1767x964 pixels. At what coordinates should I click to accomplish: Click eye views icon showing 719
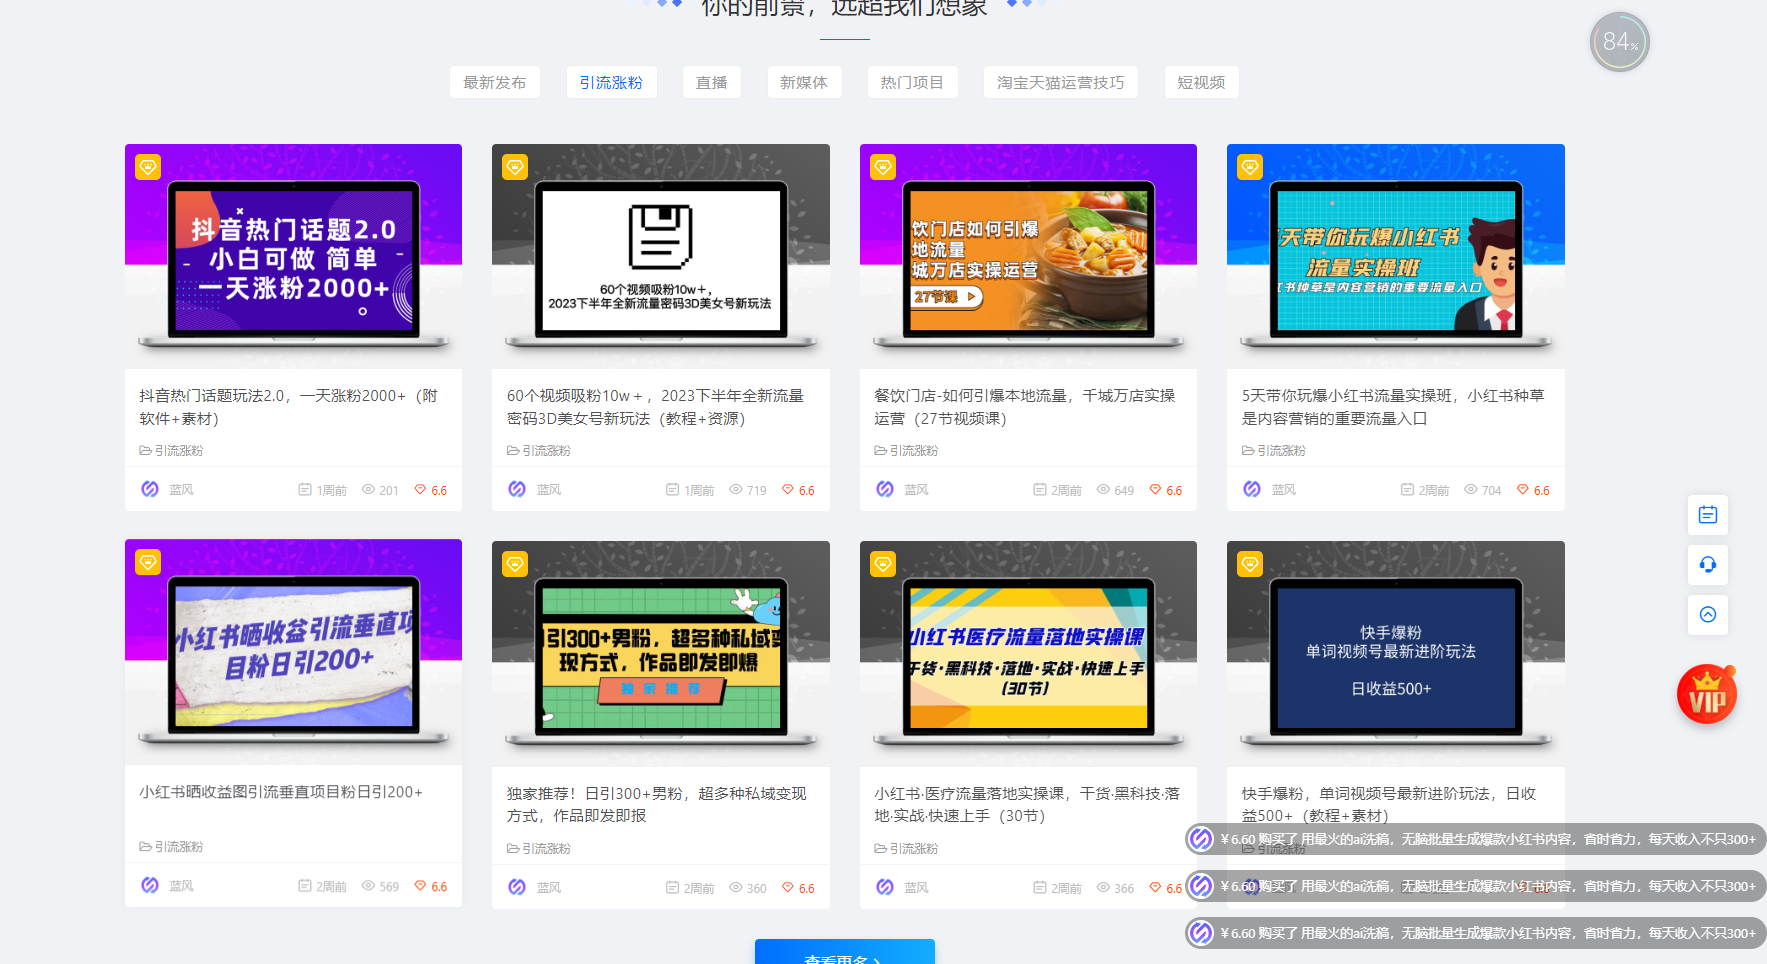tap(736, 489)
